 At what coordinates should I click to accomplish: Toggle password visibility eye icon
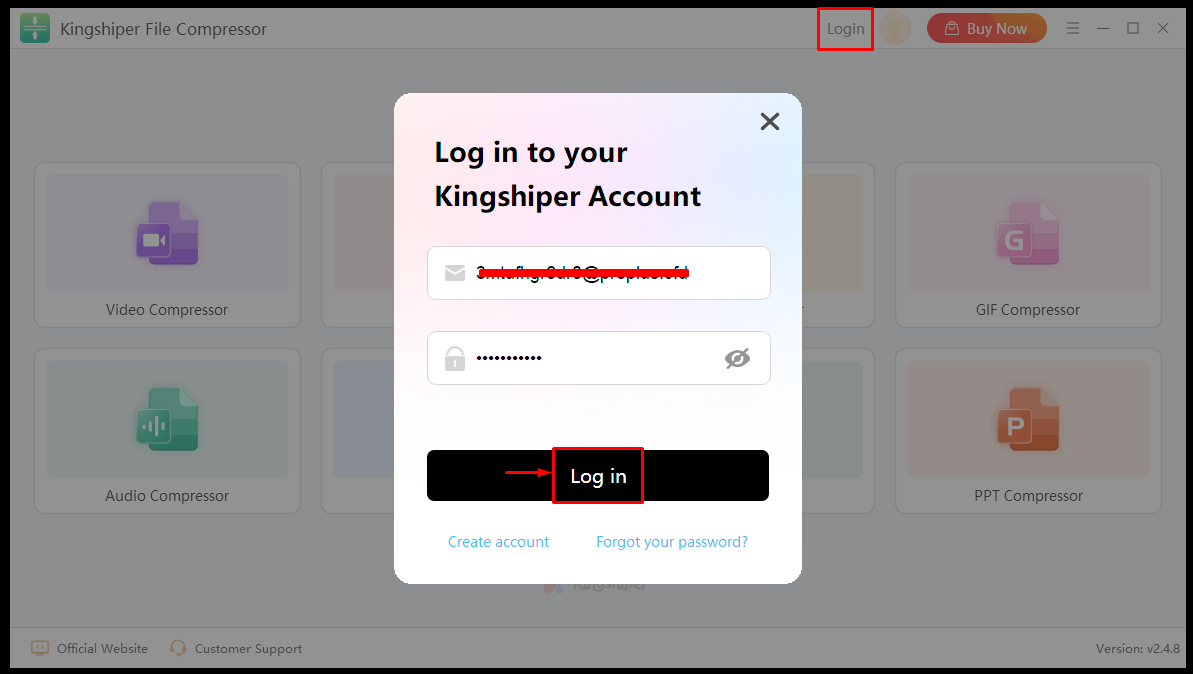tap(737, 358)
